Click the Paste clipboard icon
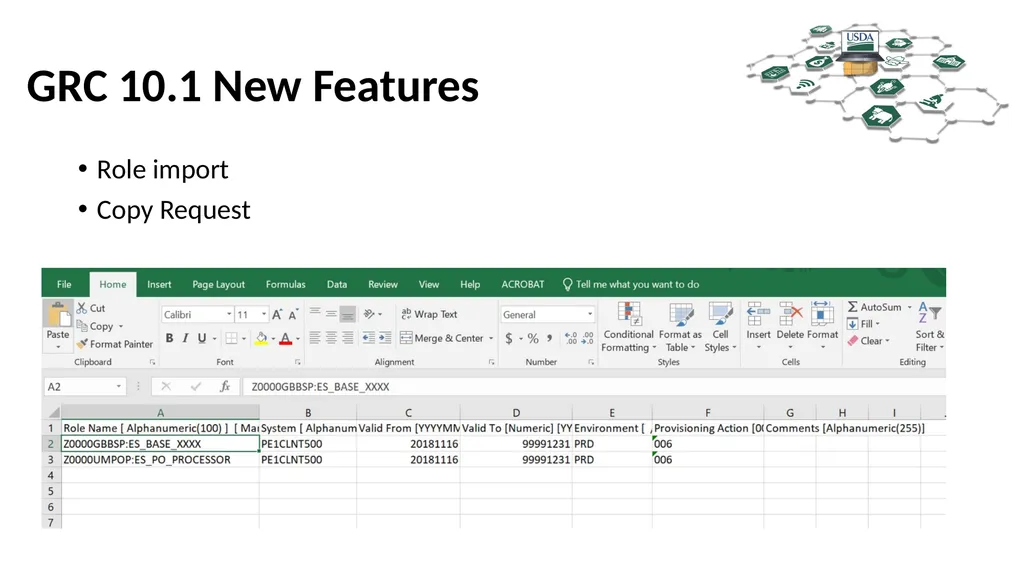Viewport: 1024px width, 575px height. (57, 314)
